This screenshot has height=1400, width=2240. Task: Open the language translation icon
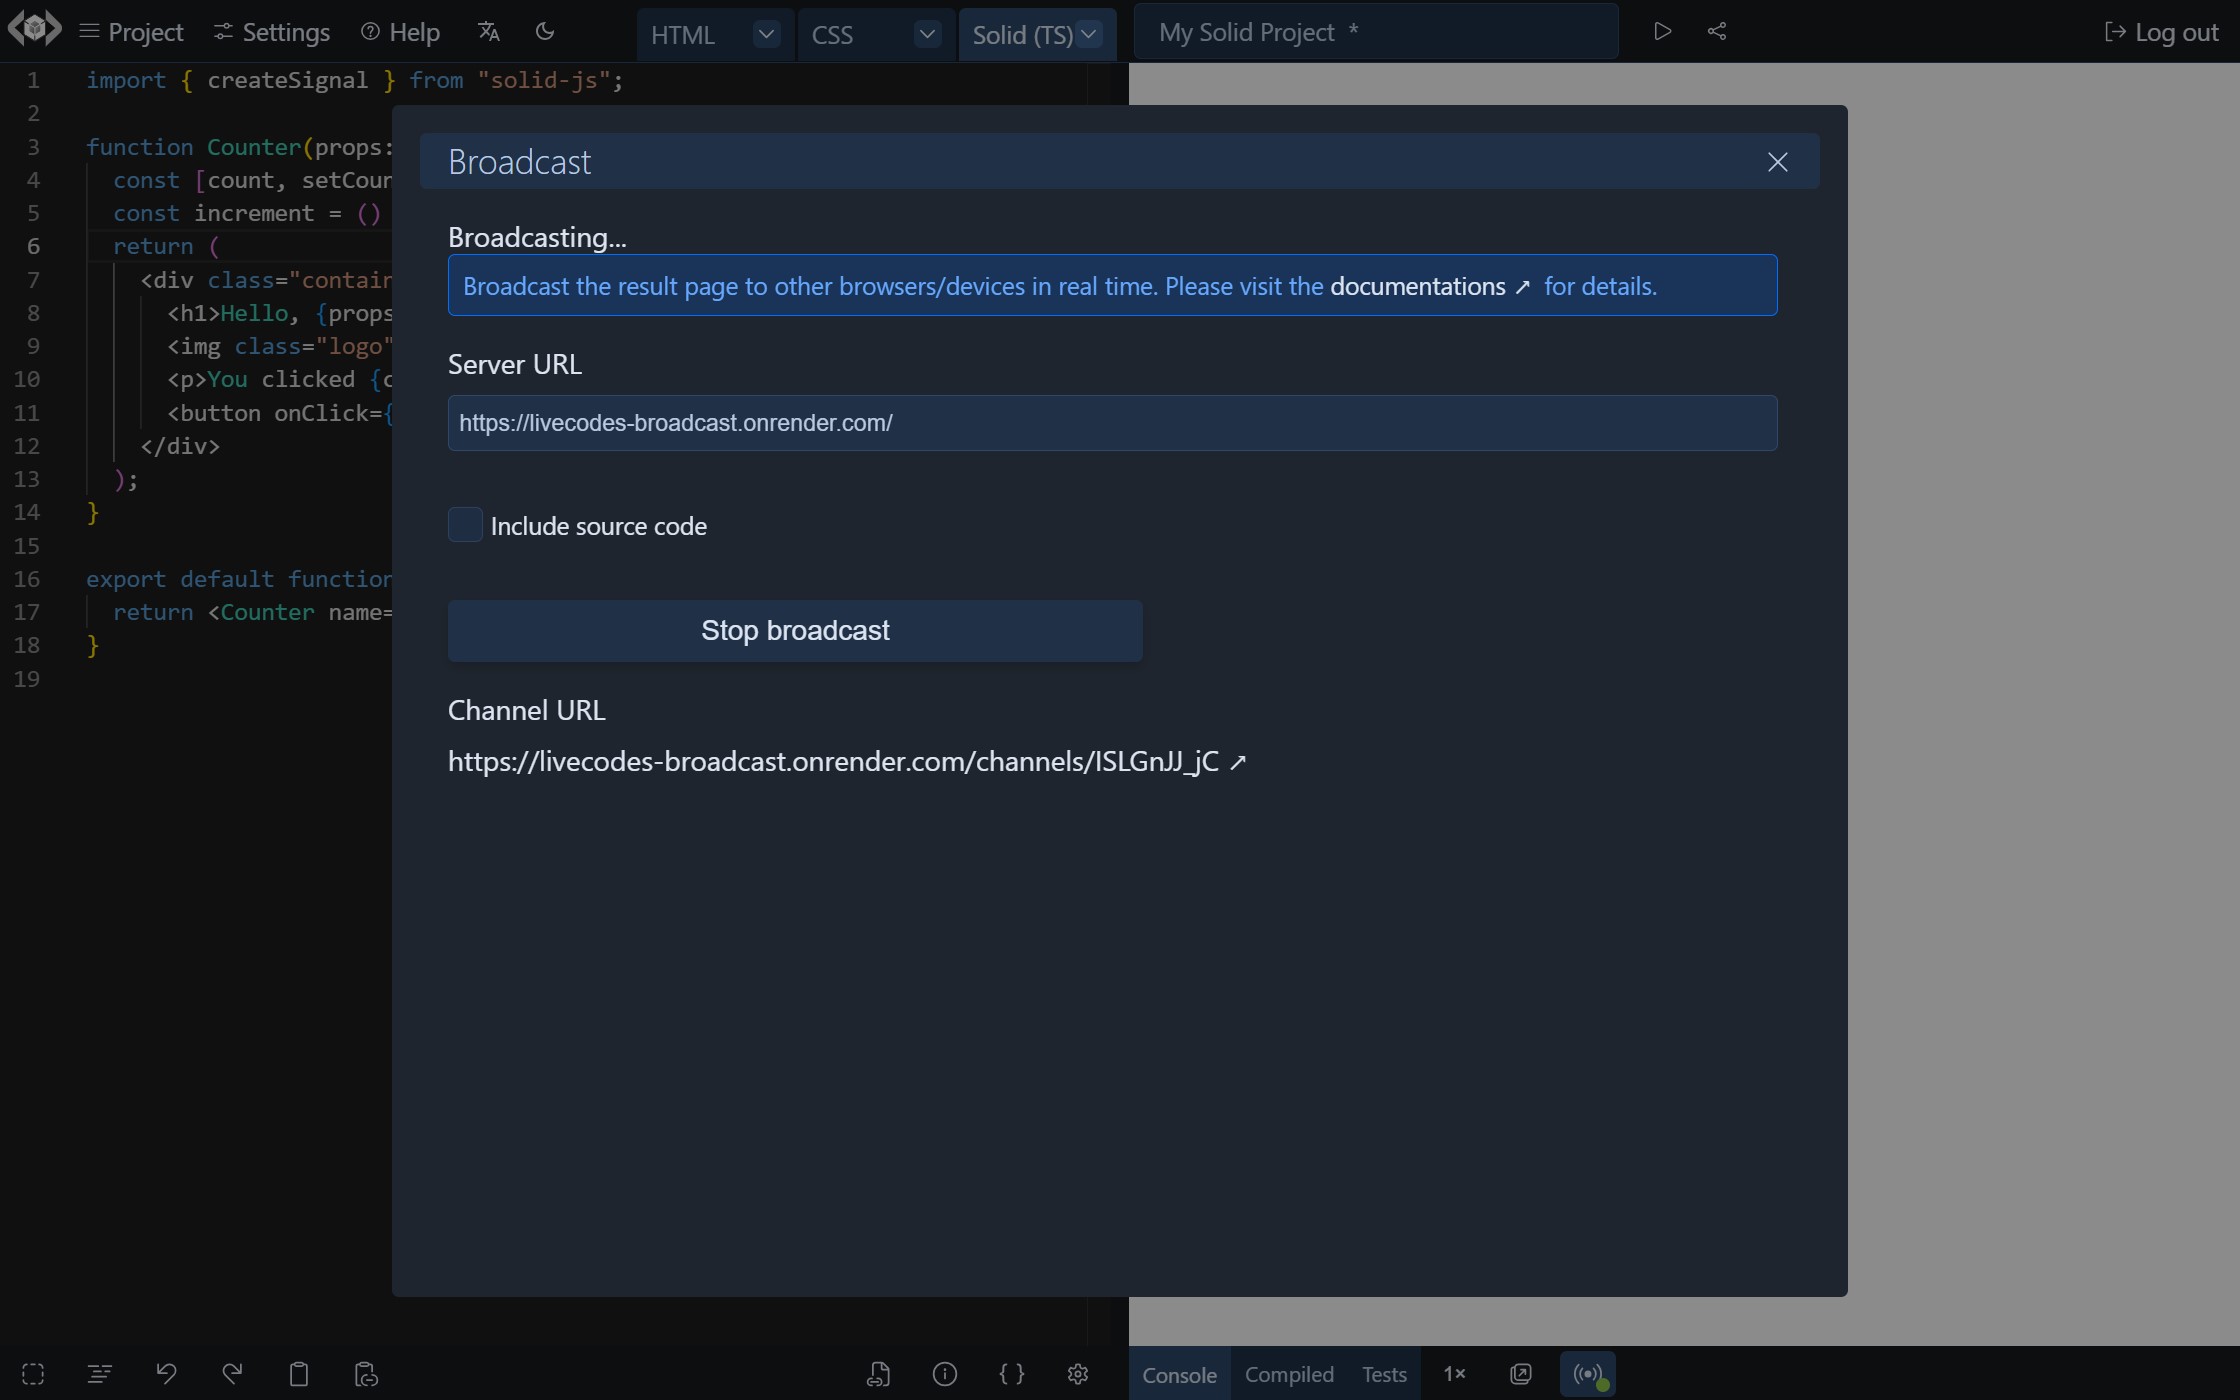488,31
